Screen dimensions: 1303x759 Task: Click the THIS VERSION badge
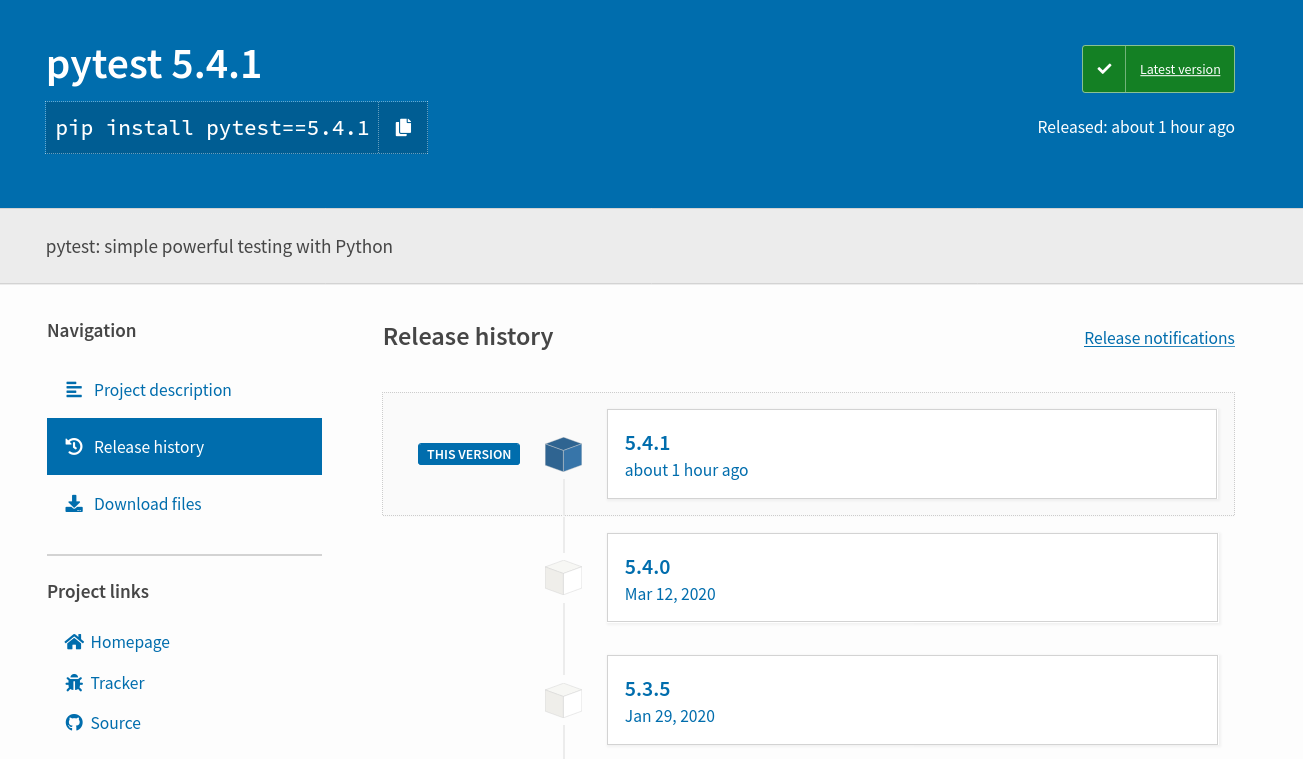[x=469, y=454]
